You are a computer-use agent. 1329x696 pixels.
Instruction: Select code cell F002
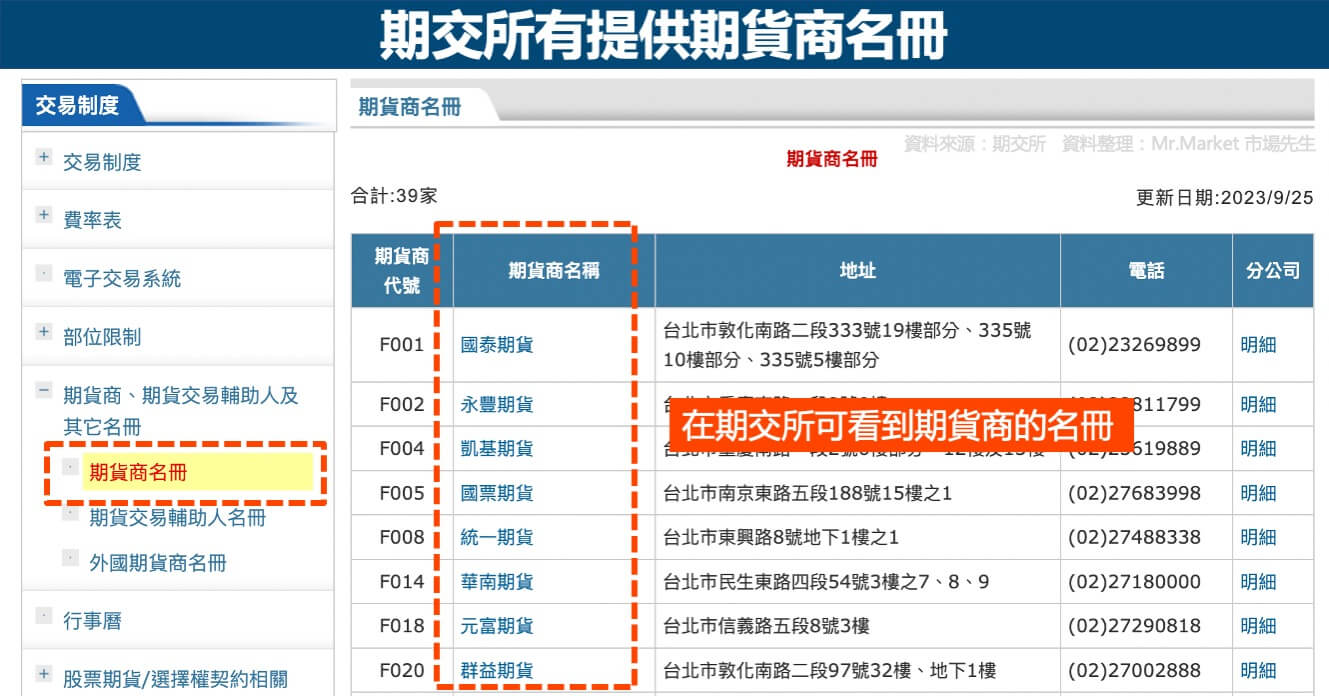click(x=402, y=405)
